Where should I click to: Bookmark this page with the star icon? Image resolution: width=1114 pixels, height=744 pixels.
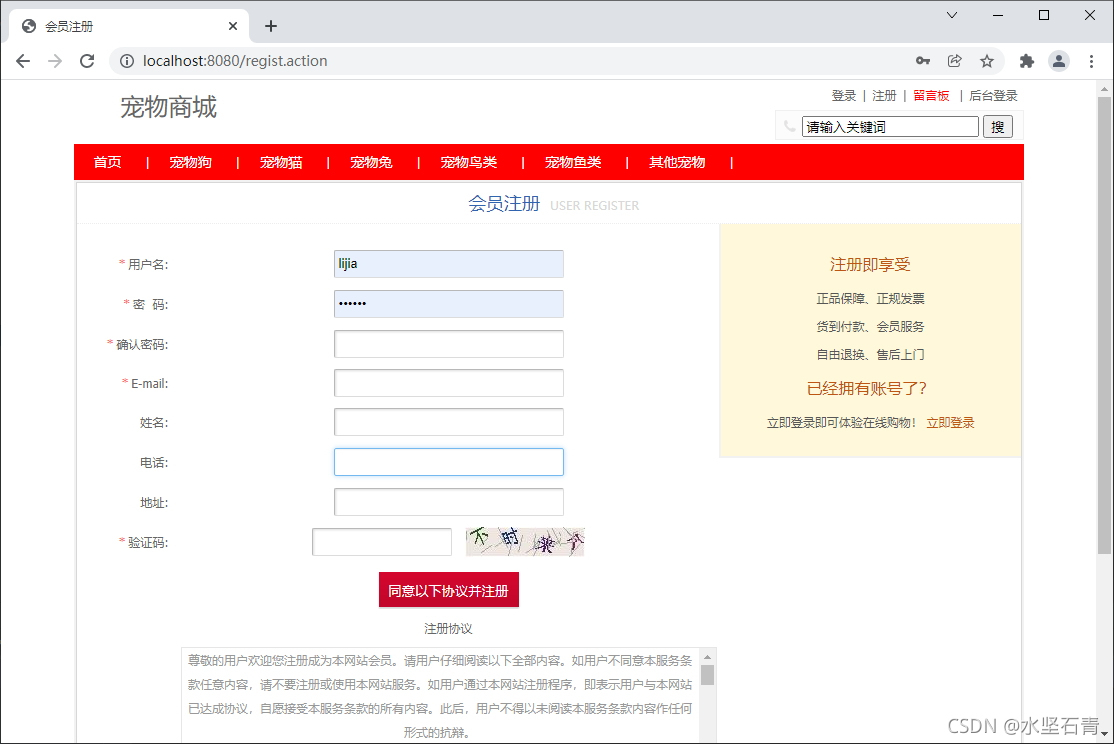pos(987,61)
